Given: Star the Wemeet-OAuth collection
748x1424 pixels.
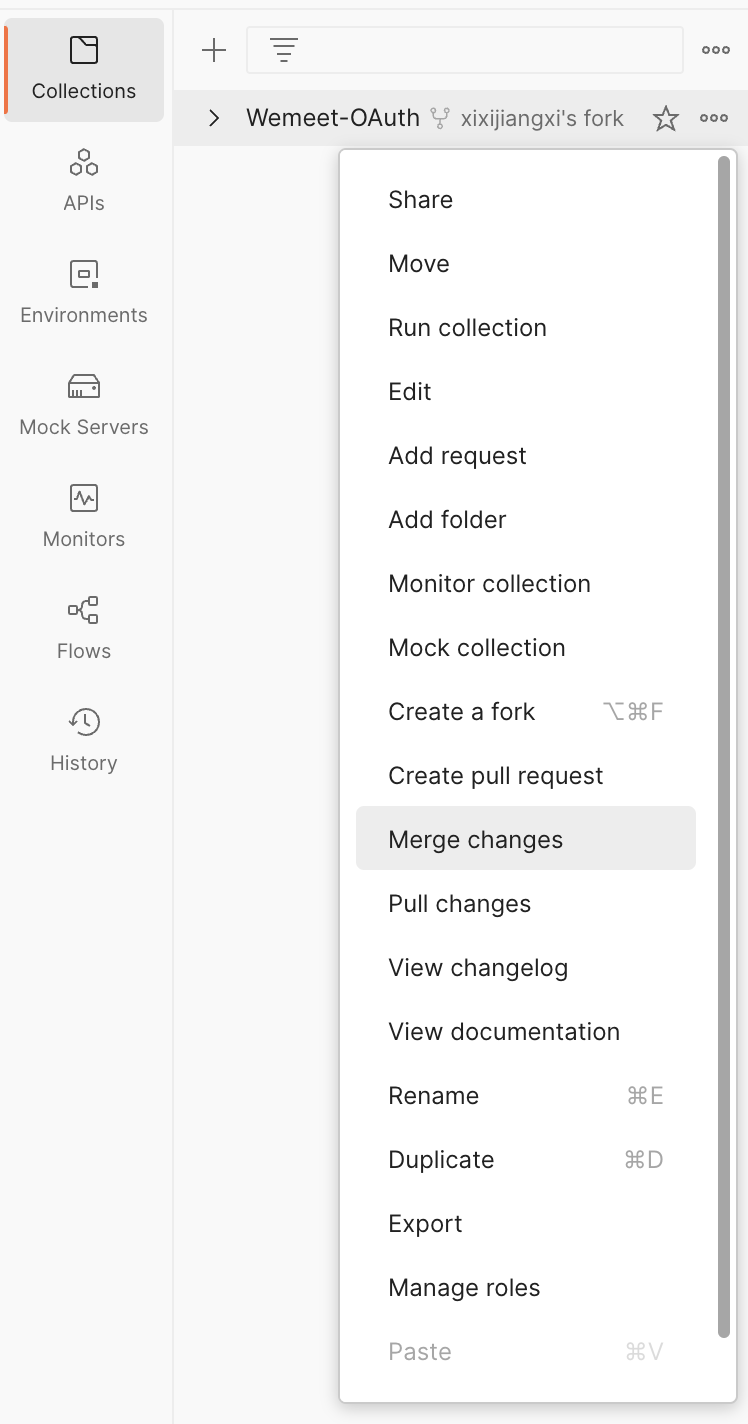Looking at the screenshot, I should point(666,119).
